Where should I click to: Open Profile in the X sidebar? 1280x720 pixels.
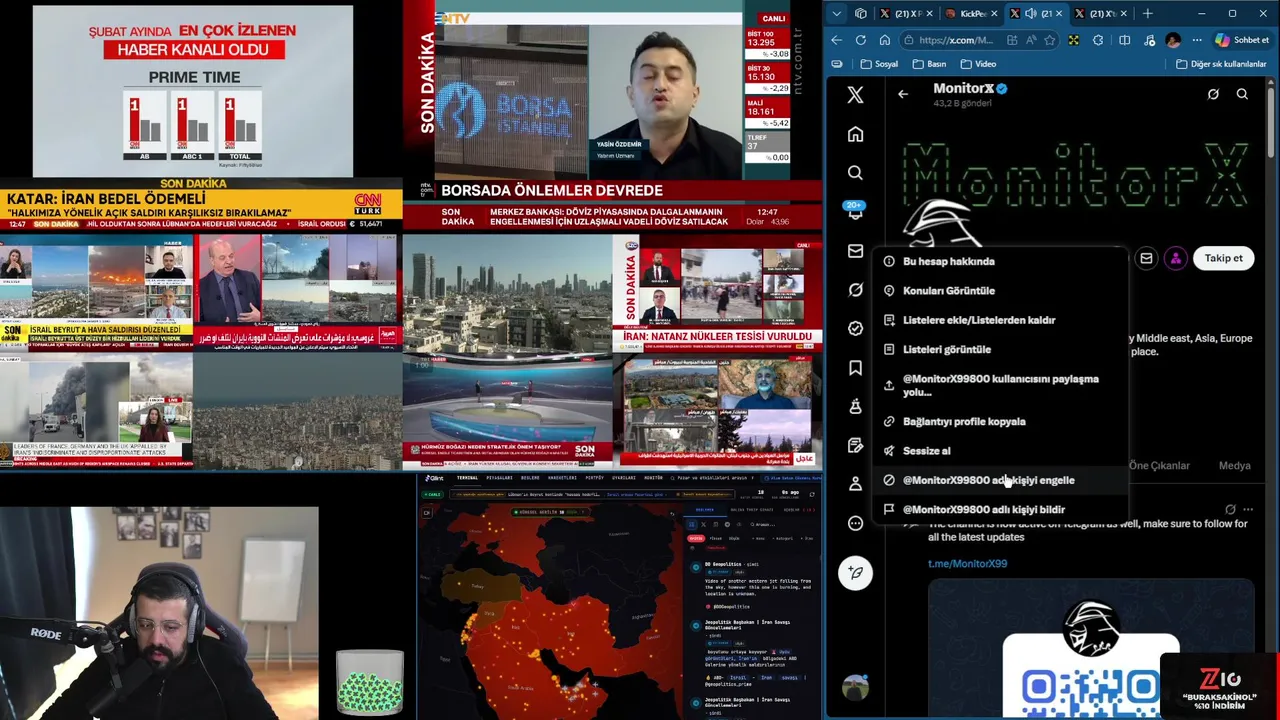(855, 484)
